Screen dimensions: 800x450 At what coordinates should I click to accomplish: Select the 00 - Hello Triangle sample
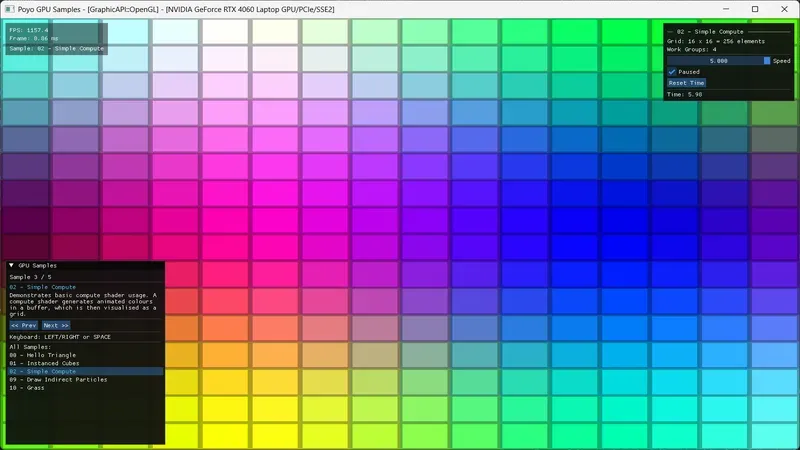pos(42,355)
